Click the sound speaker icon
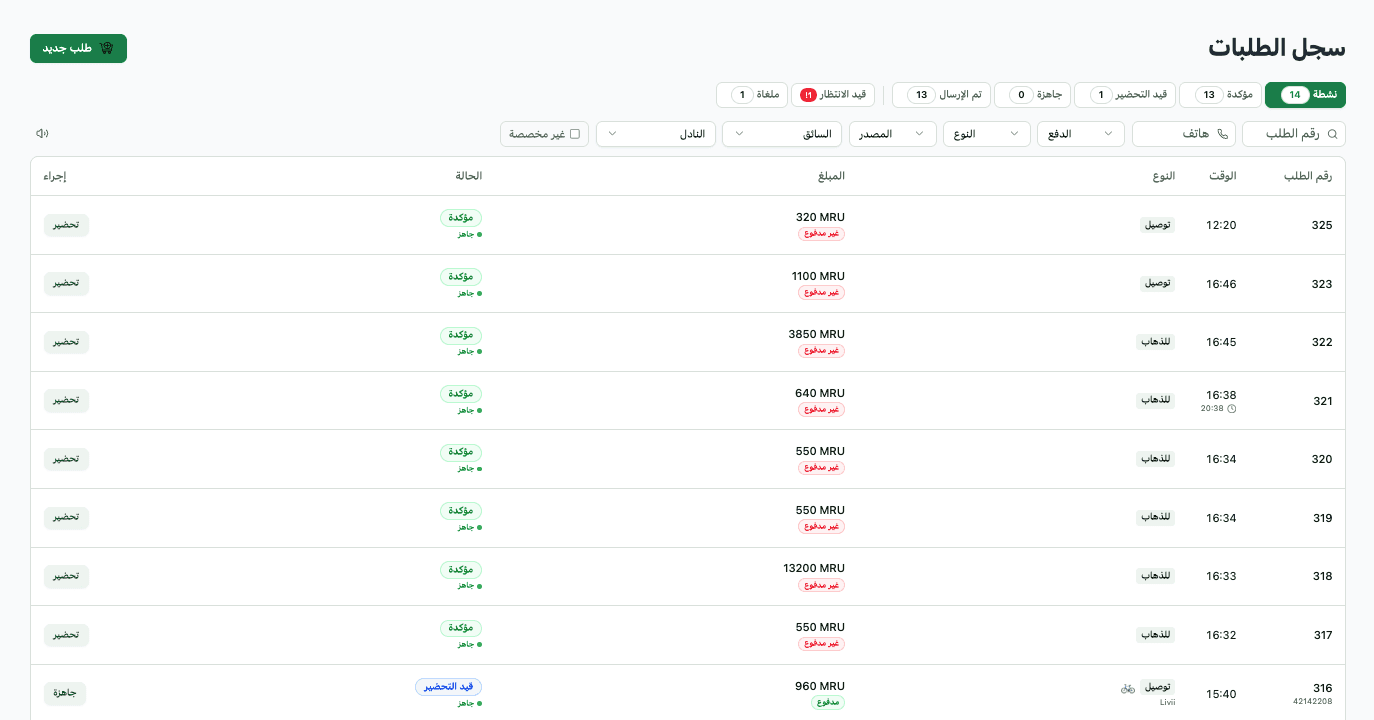The width and height of the screenshot is (1374, 720). 42,133
